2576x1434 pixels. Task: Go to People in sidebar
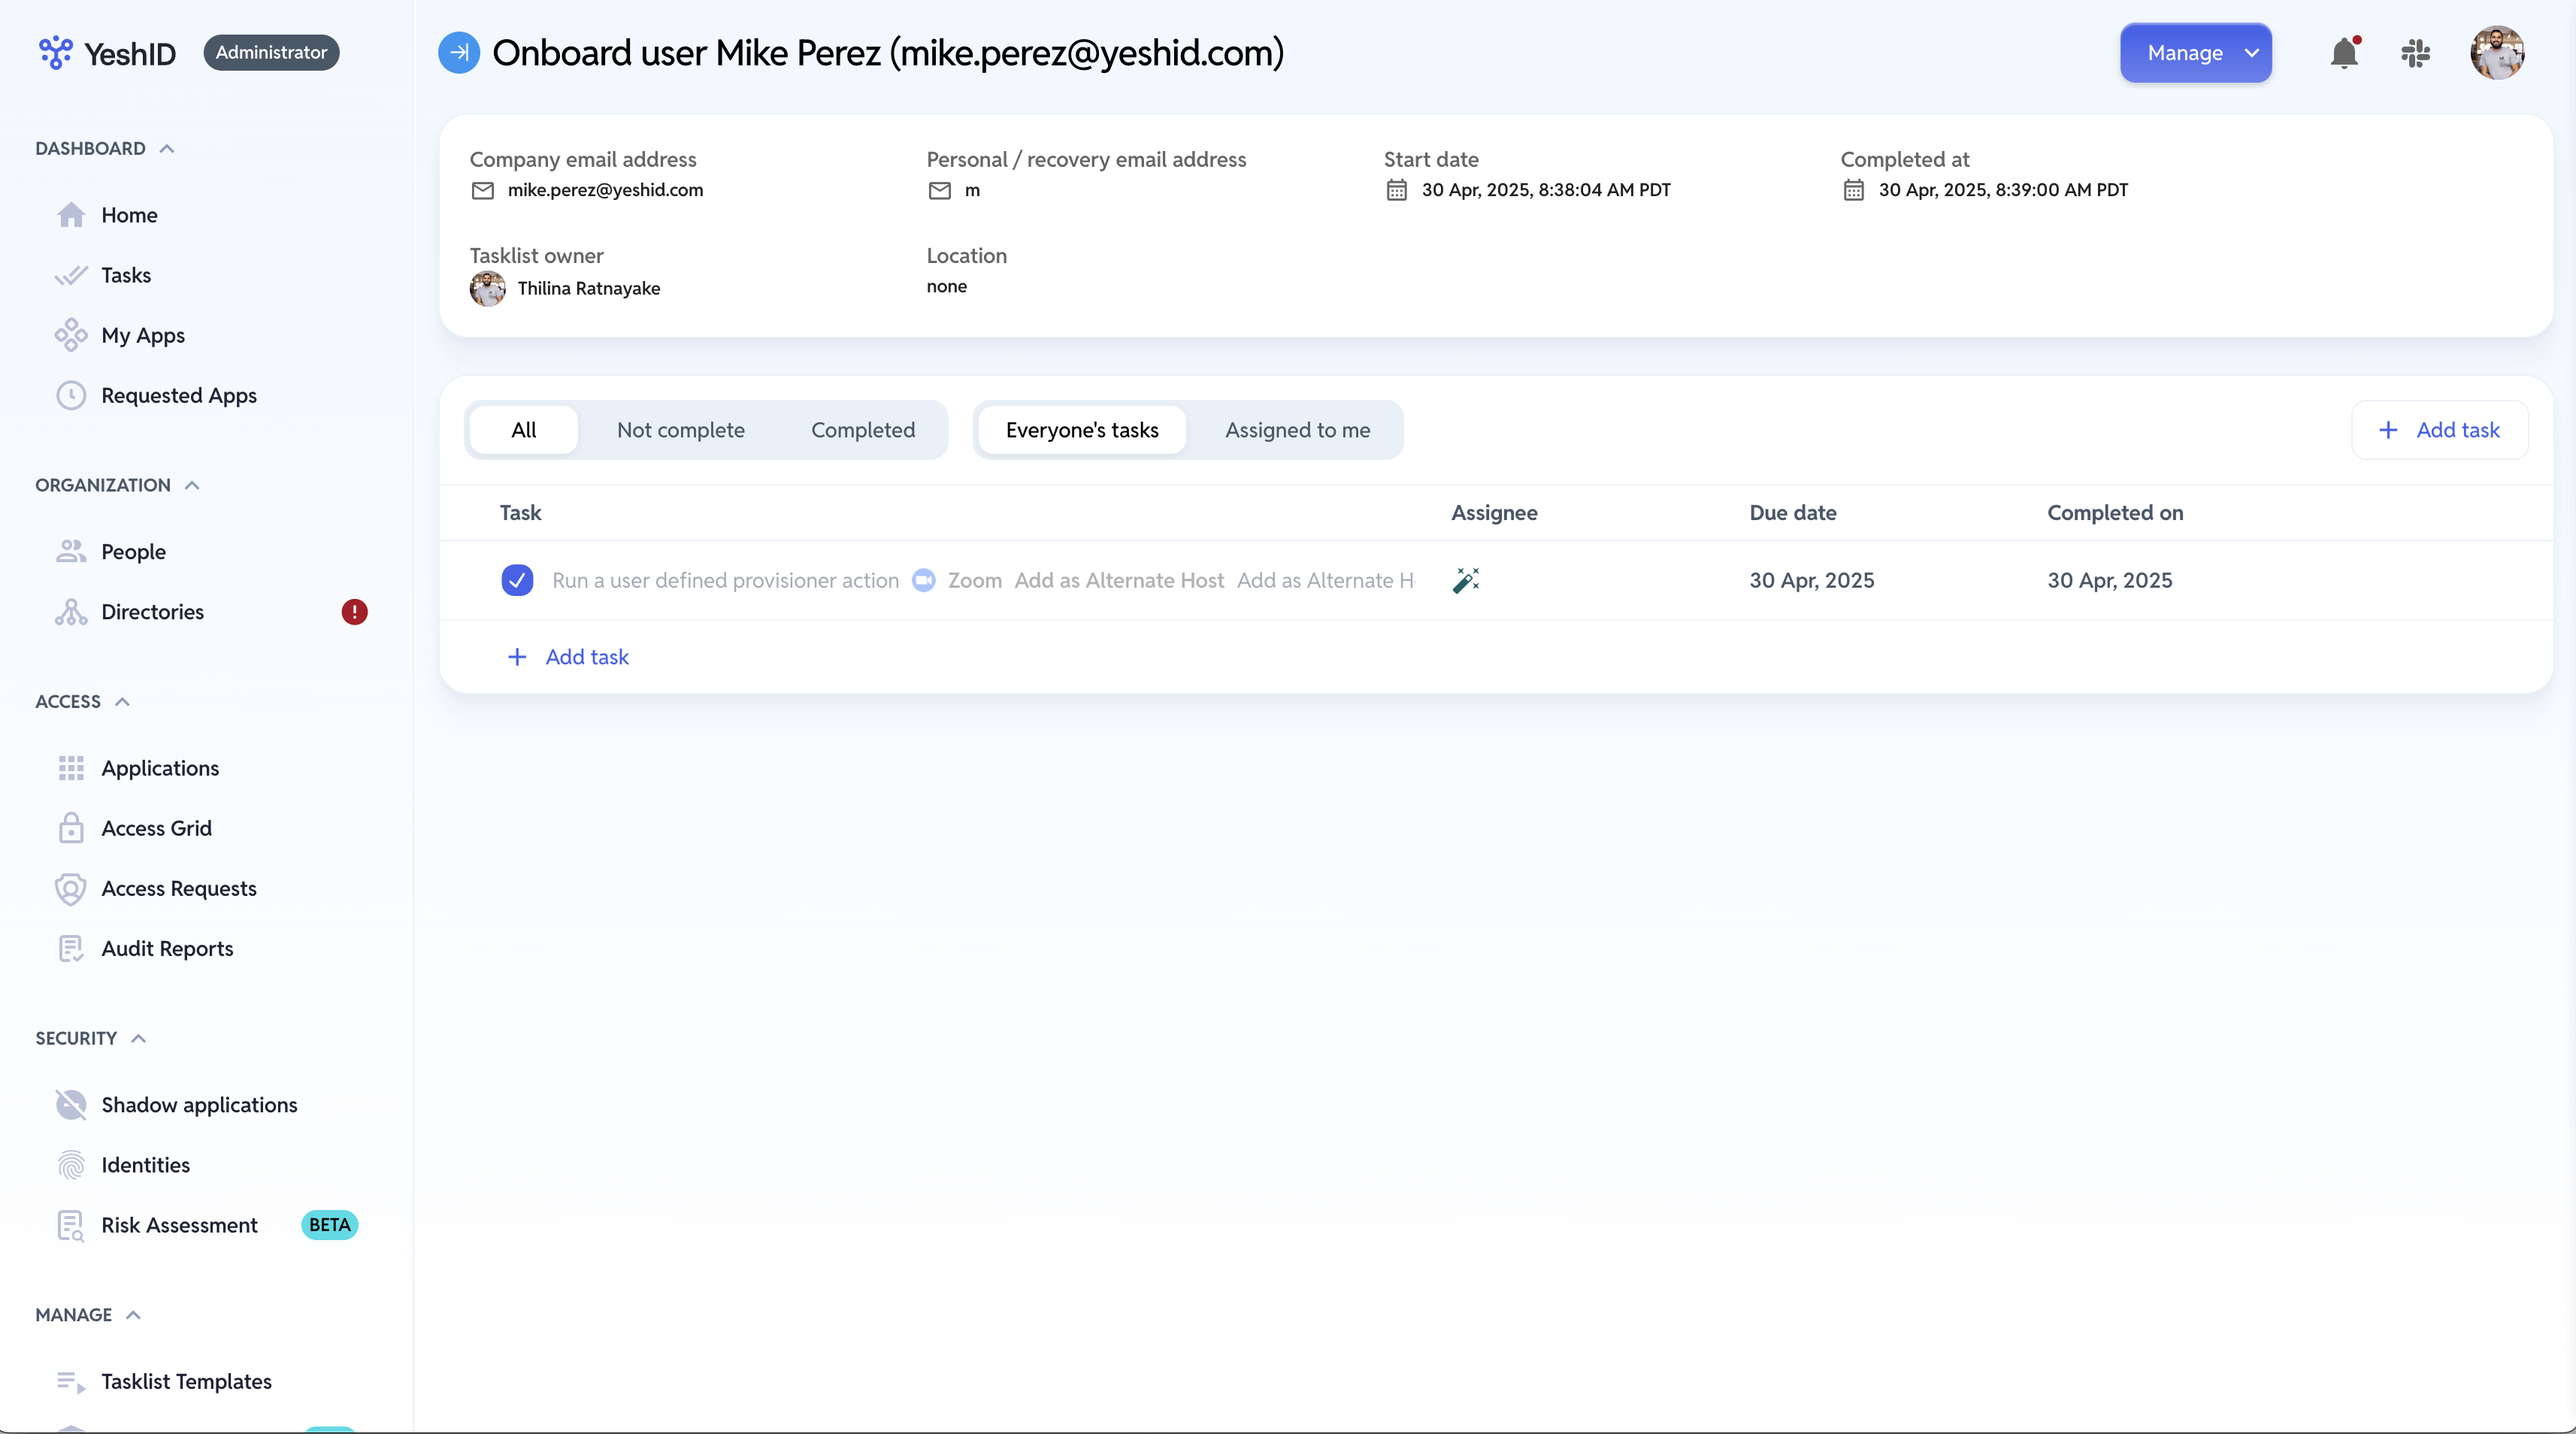[x=133, y=551]
